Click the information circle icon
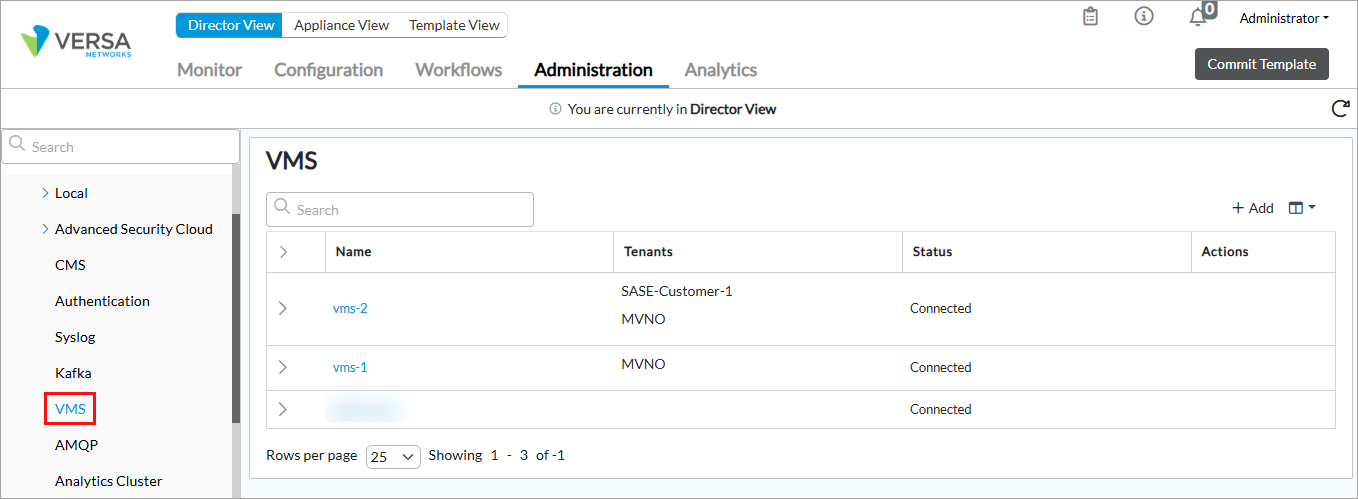1358x499 pixels. (1144, 17)
